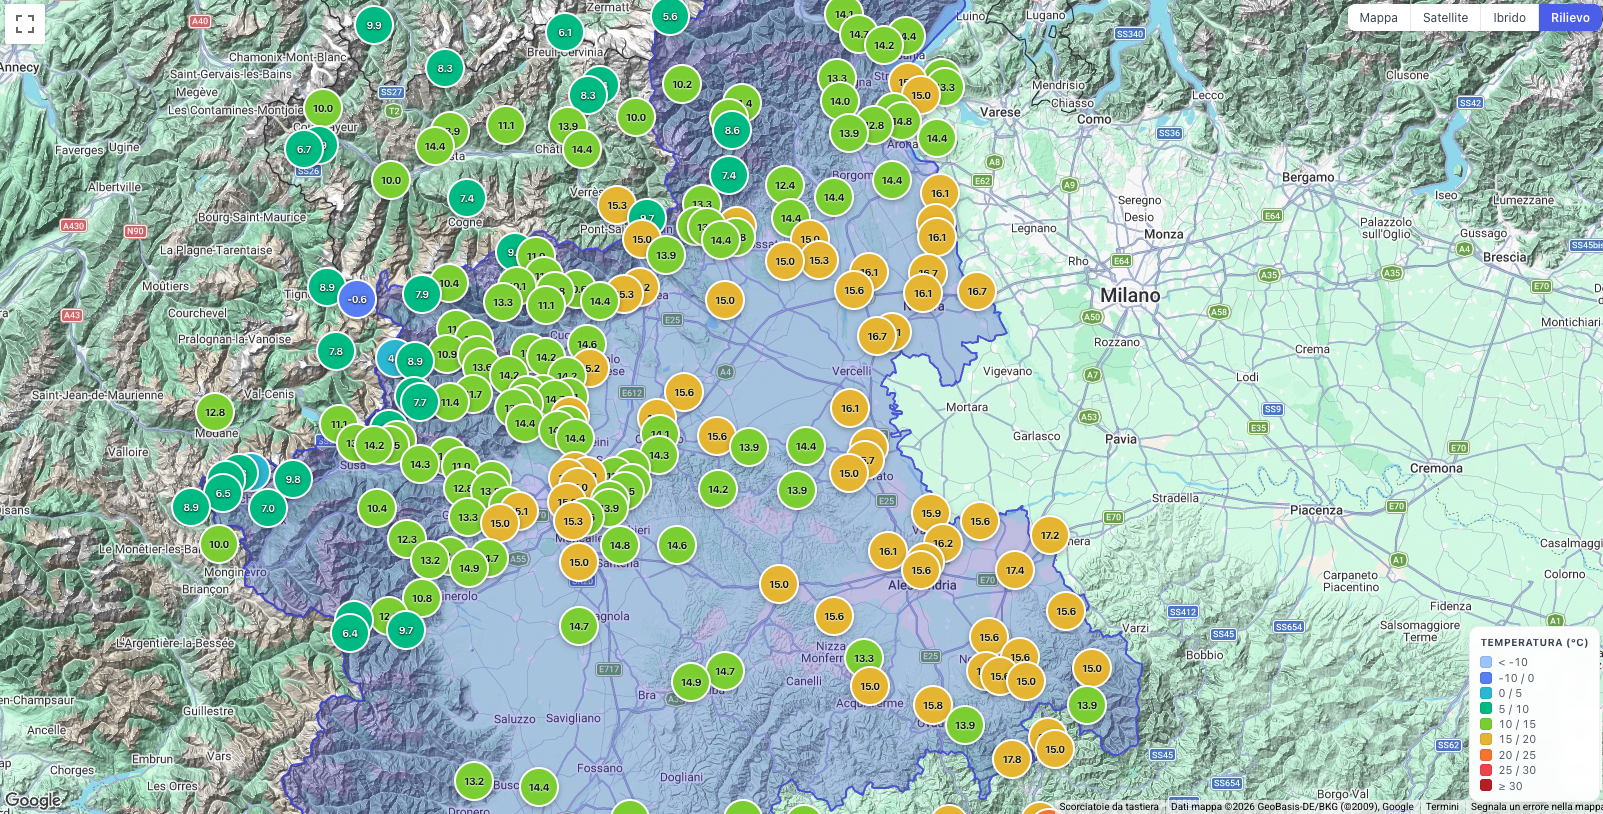1603x814 pixels.
Task: Open the 7.8 station marker
Action: coord(336,352)
